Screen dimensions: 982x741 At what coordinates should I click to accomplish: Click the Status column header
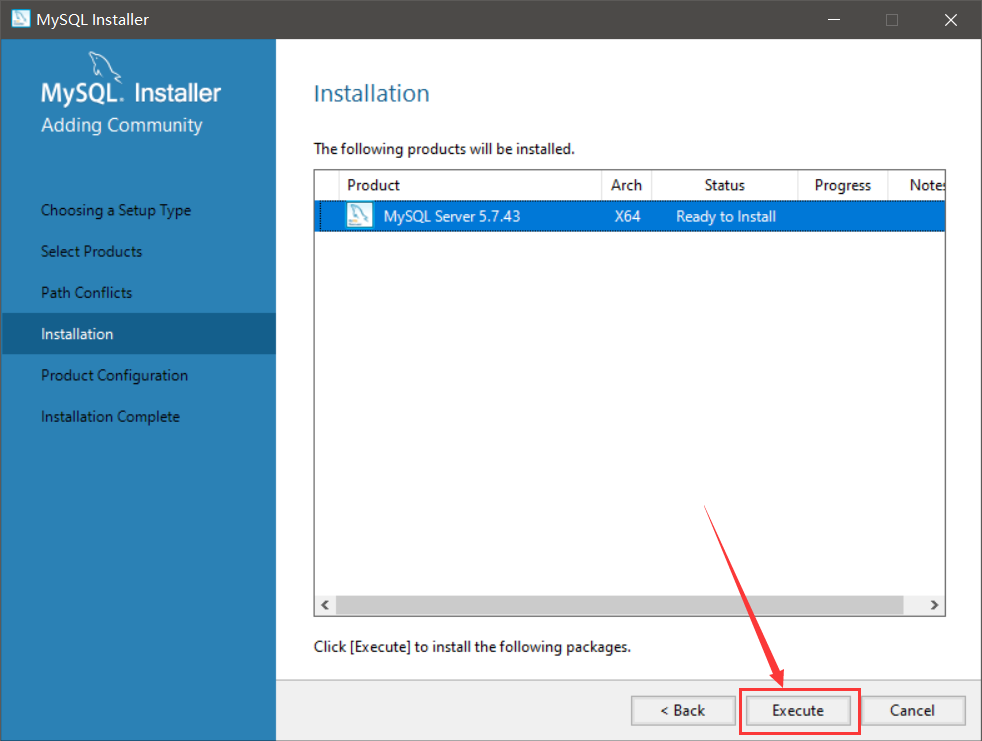[x=725, y=185]
